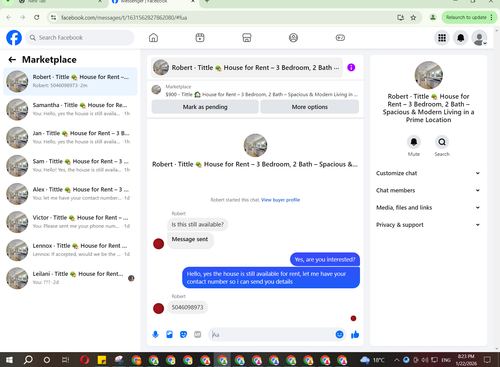Open View buyer profile link
500x367 pixels.
[x=280, y=200]
